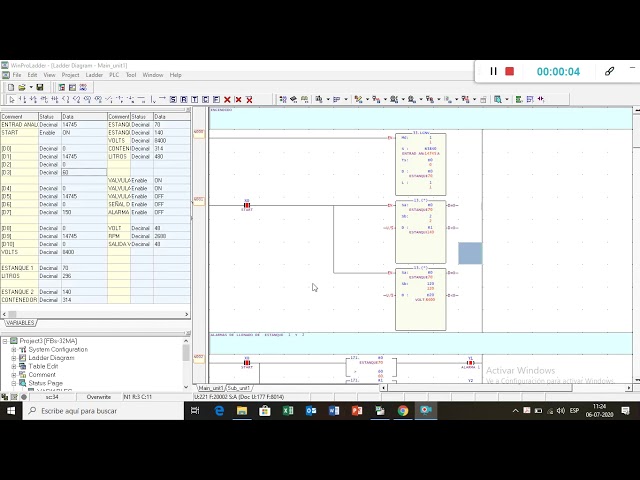Click right arrow of status table horizontal scrollbar
640x480 pixels.
187,314
